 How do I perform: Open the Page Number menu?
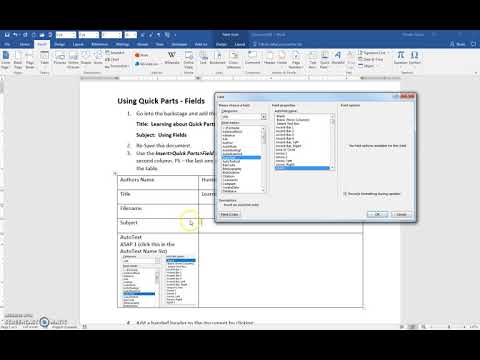296,60
